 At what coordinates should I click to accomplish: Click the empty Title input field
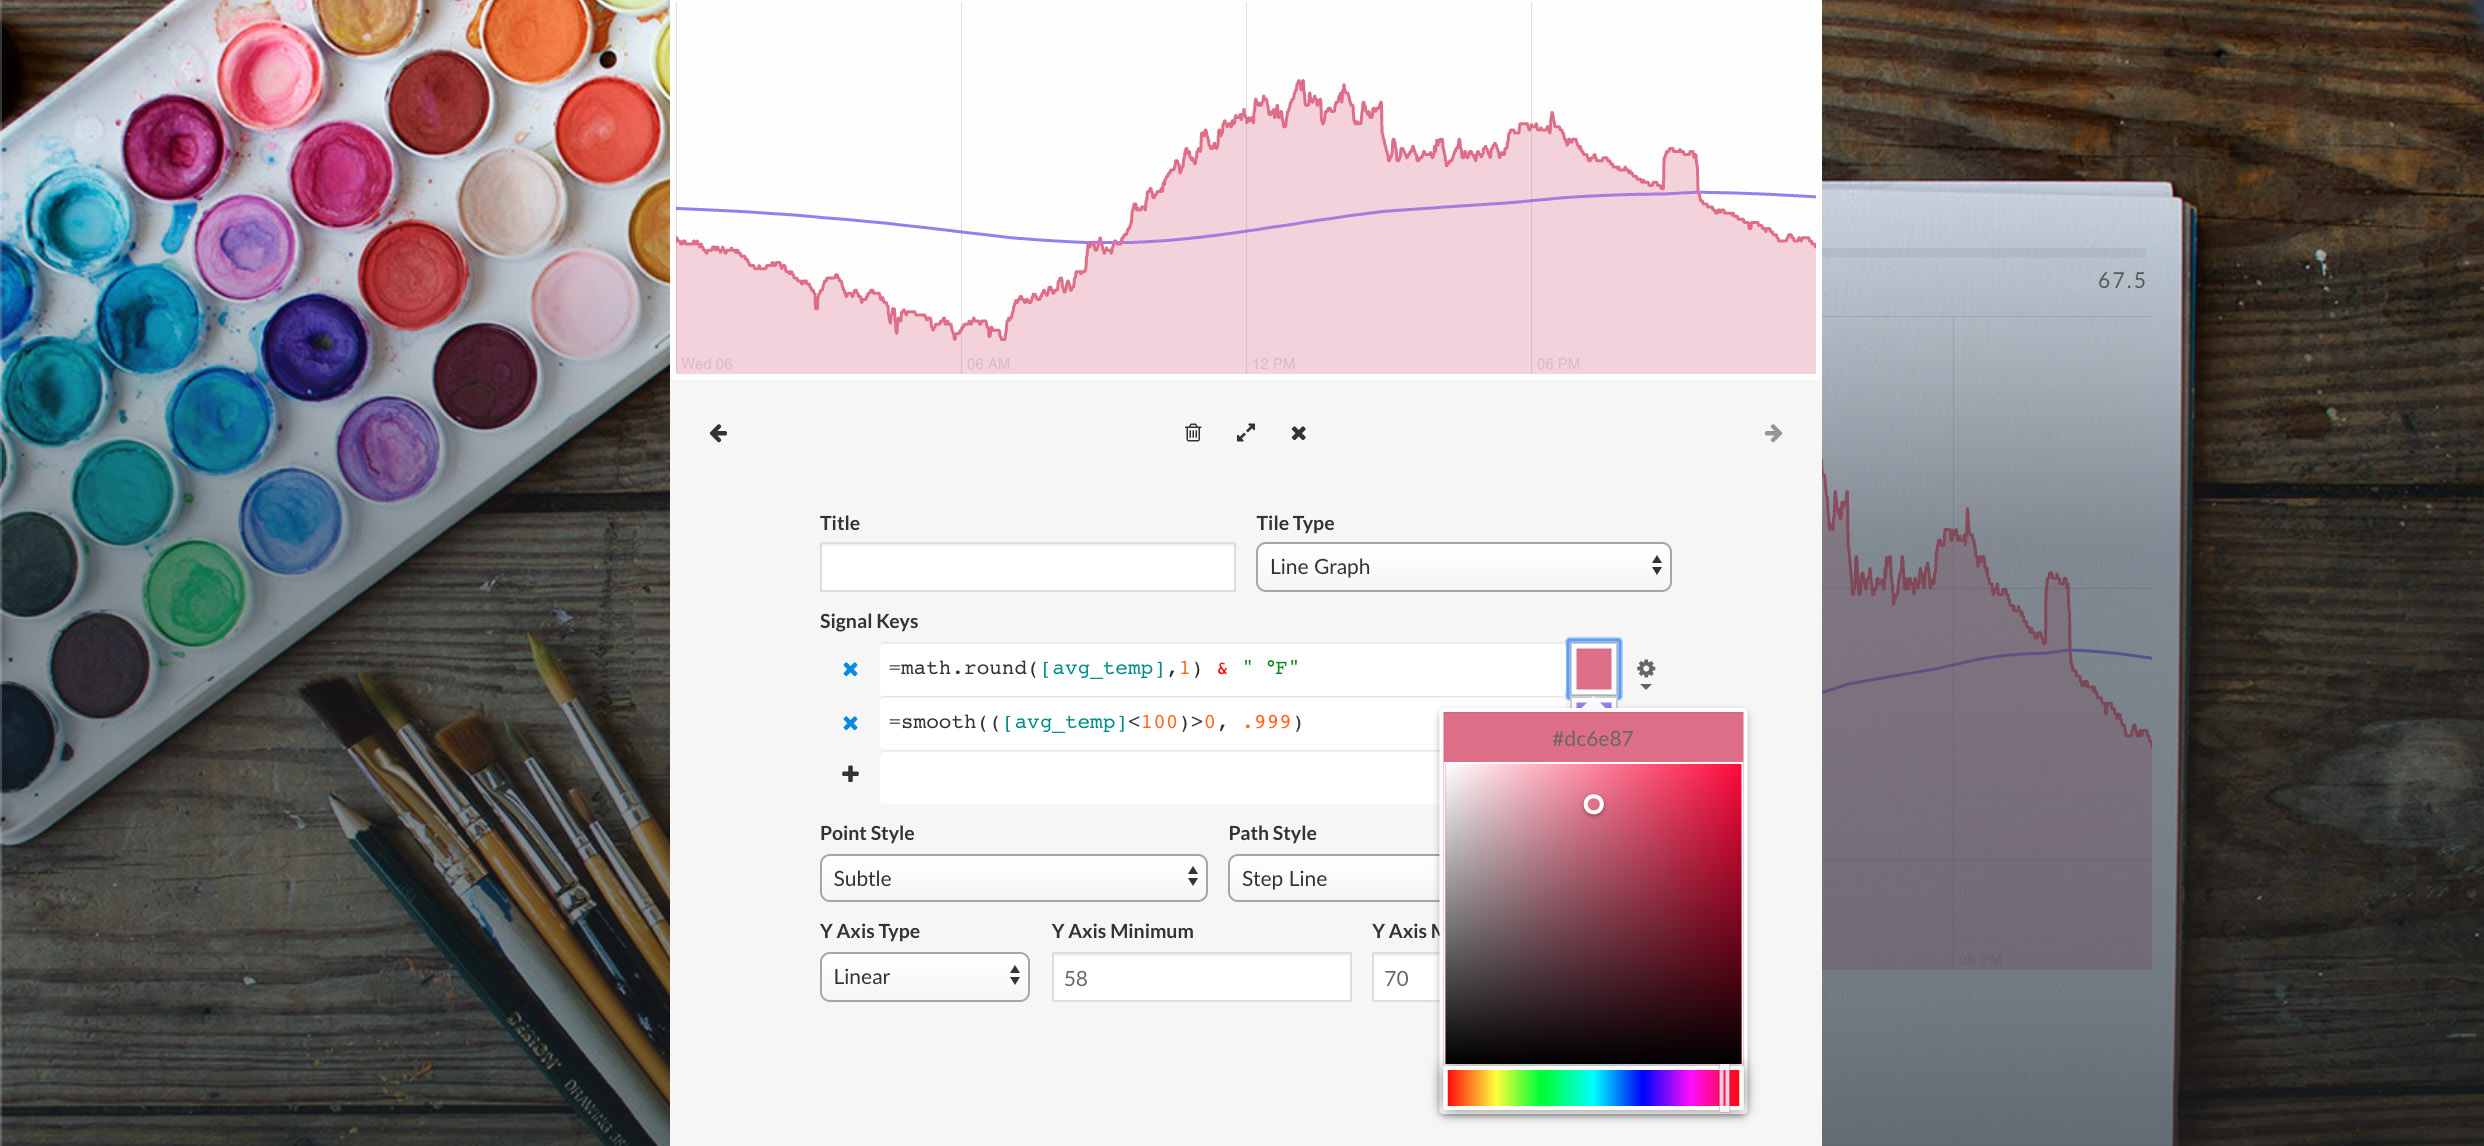click(x=1027, y=566)
